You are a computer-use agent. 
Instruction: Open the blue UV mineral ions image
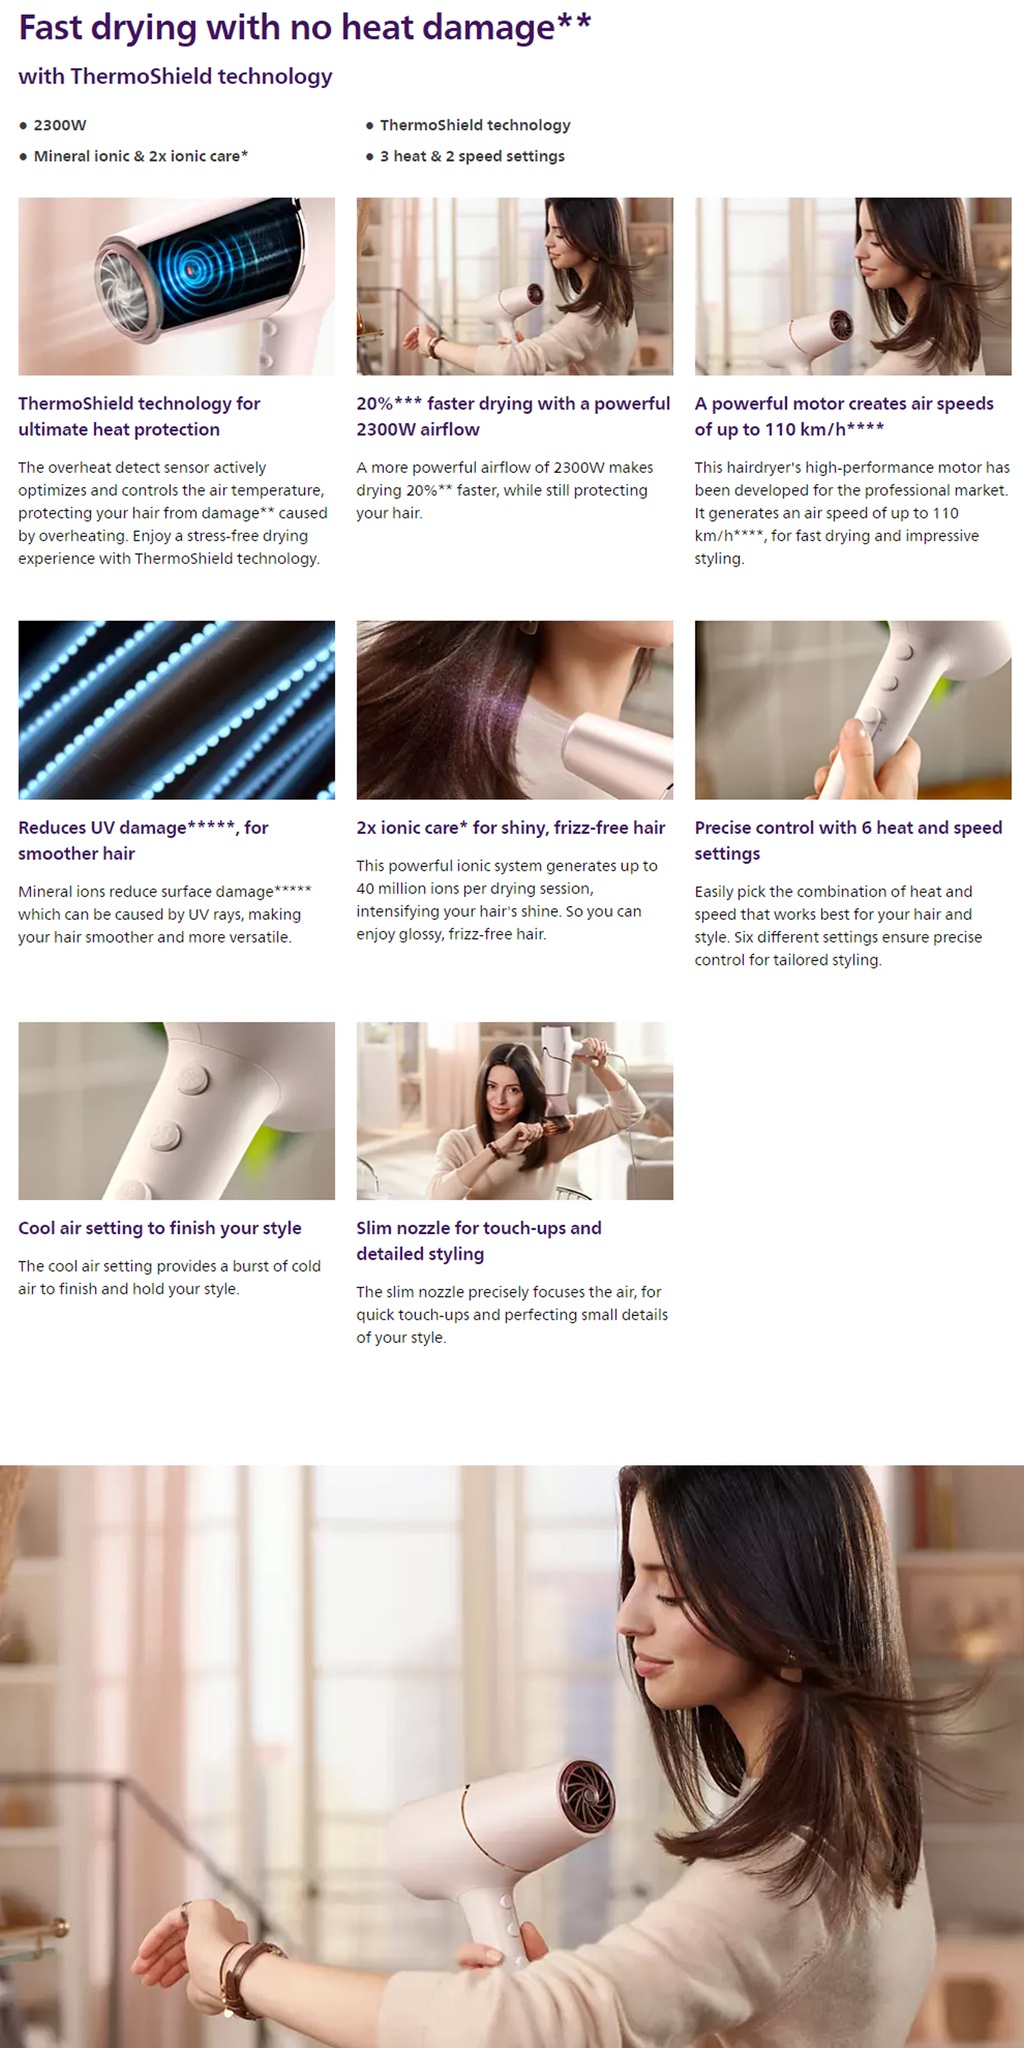176,709
